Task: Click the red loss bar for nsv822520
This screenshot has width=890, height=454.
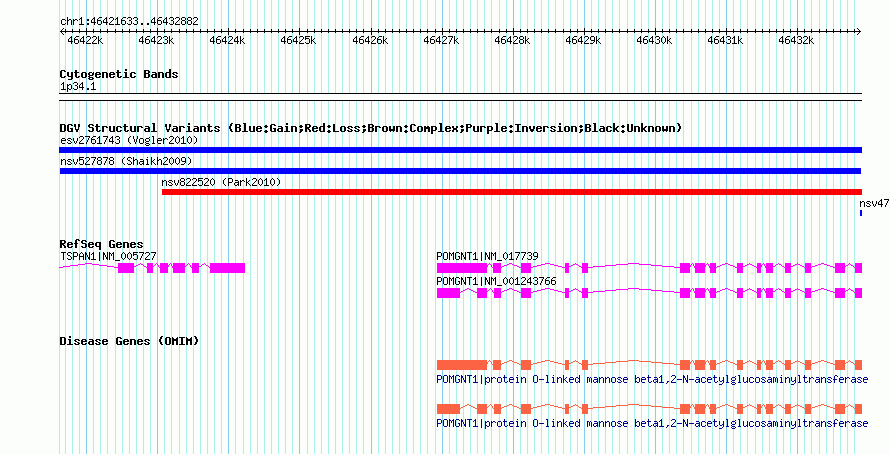Action: pos(512,192)
